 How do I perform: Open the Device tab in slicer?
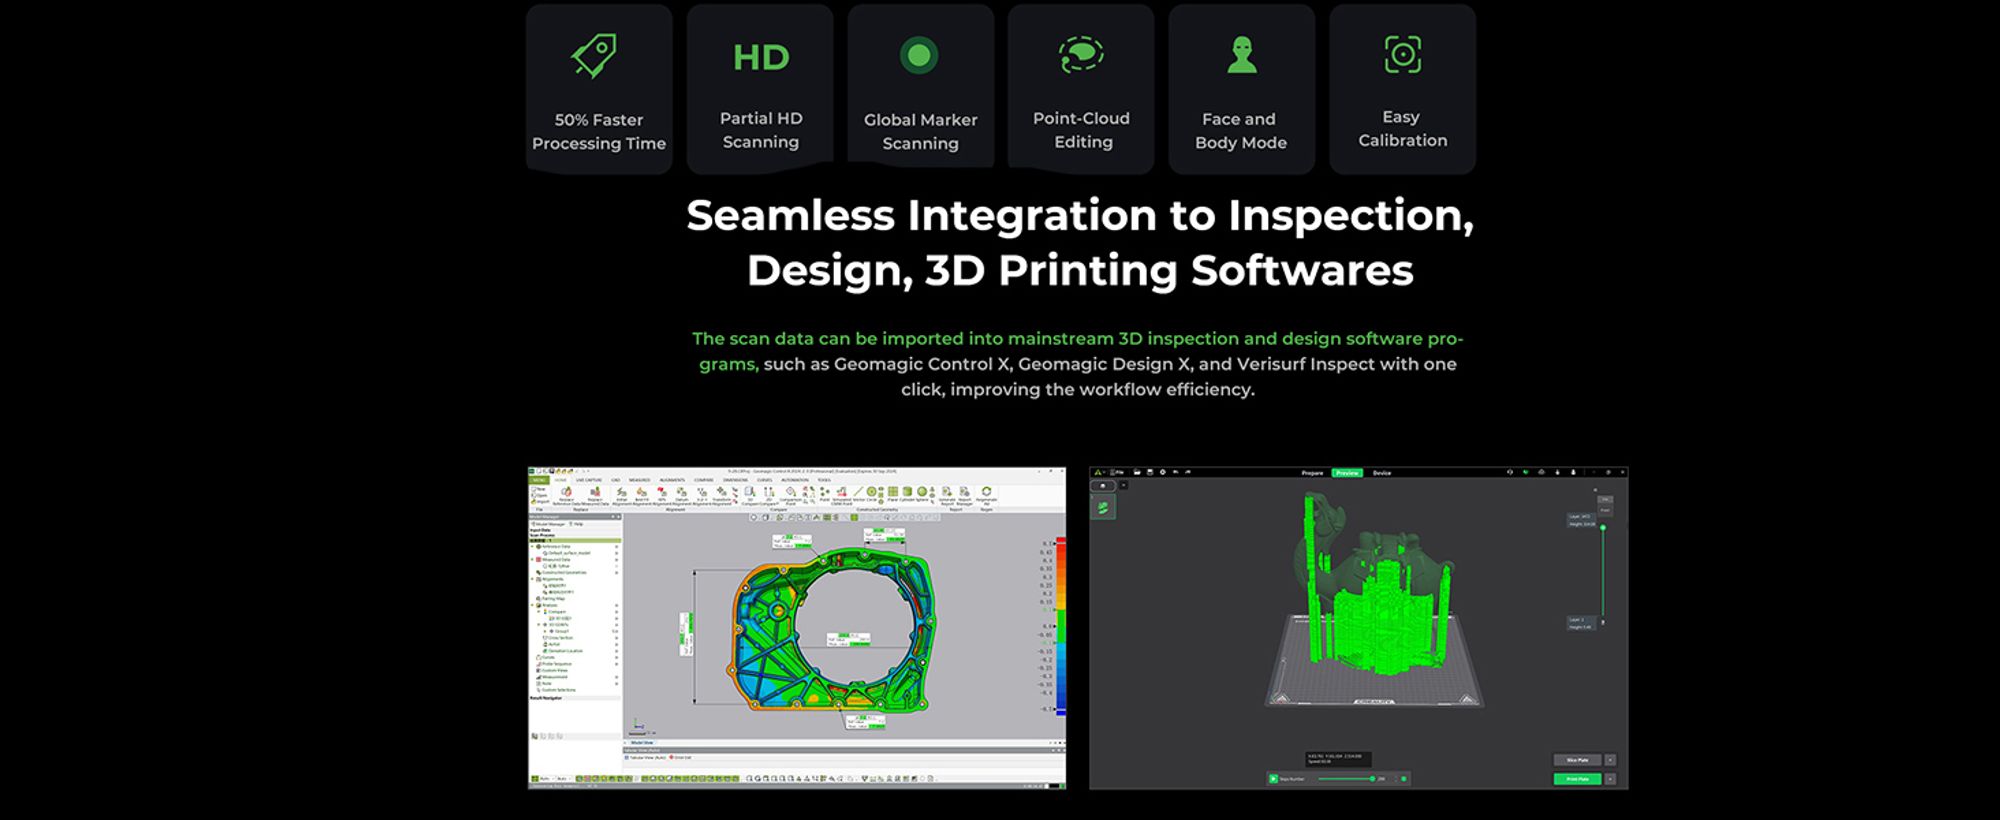pos(1381,473)
